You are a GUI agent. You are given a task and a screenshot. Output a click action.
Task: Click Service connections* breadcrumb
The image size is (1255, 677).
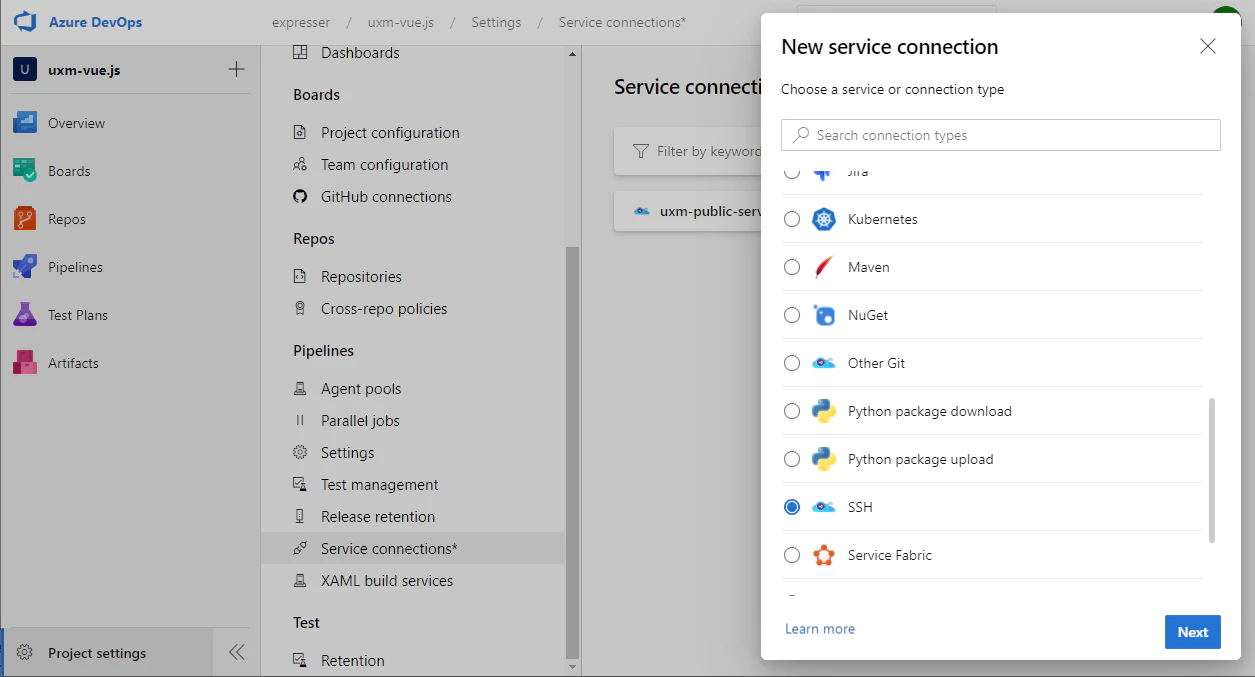pos(622,22)
